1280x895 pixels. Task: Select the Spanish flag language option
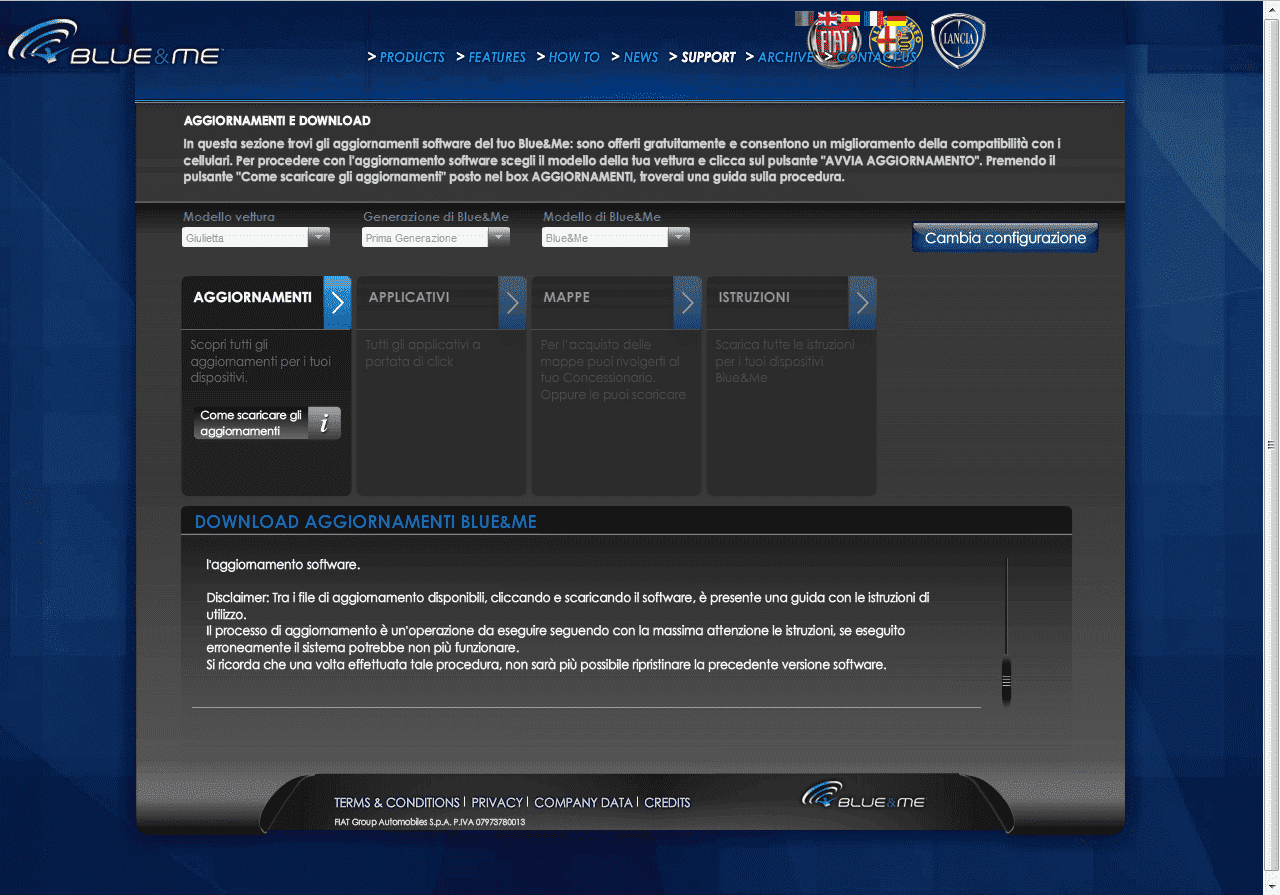pos(850,18)
